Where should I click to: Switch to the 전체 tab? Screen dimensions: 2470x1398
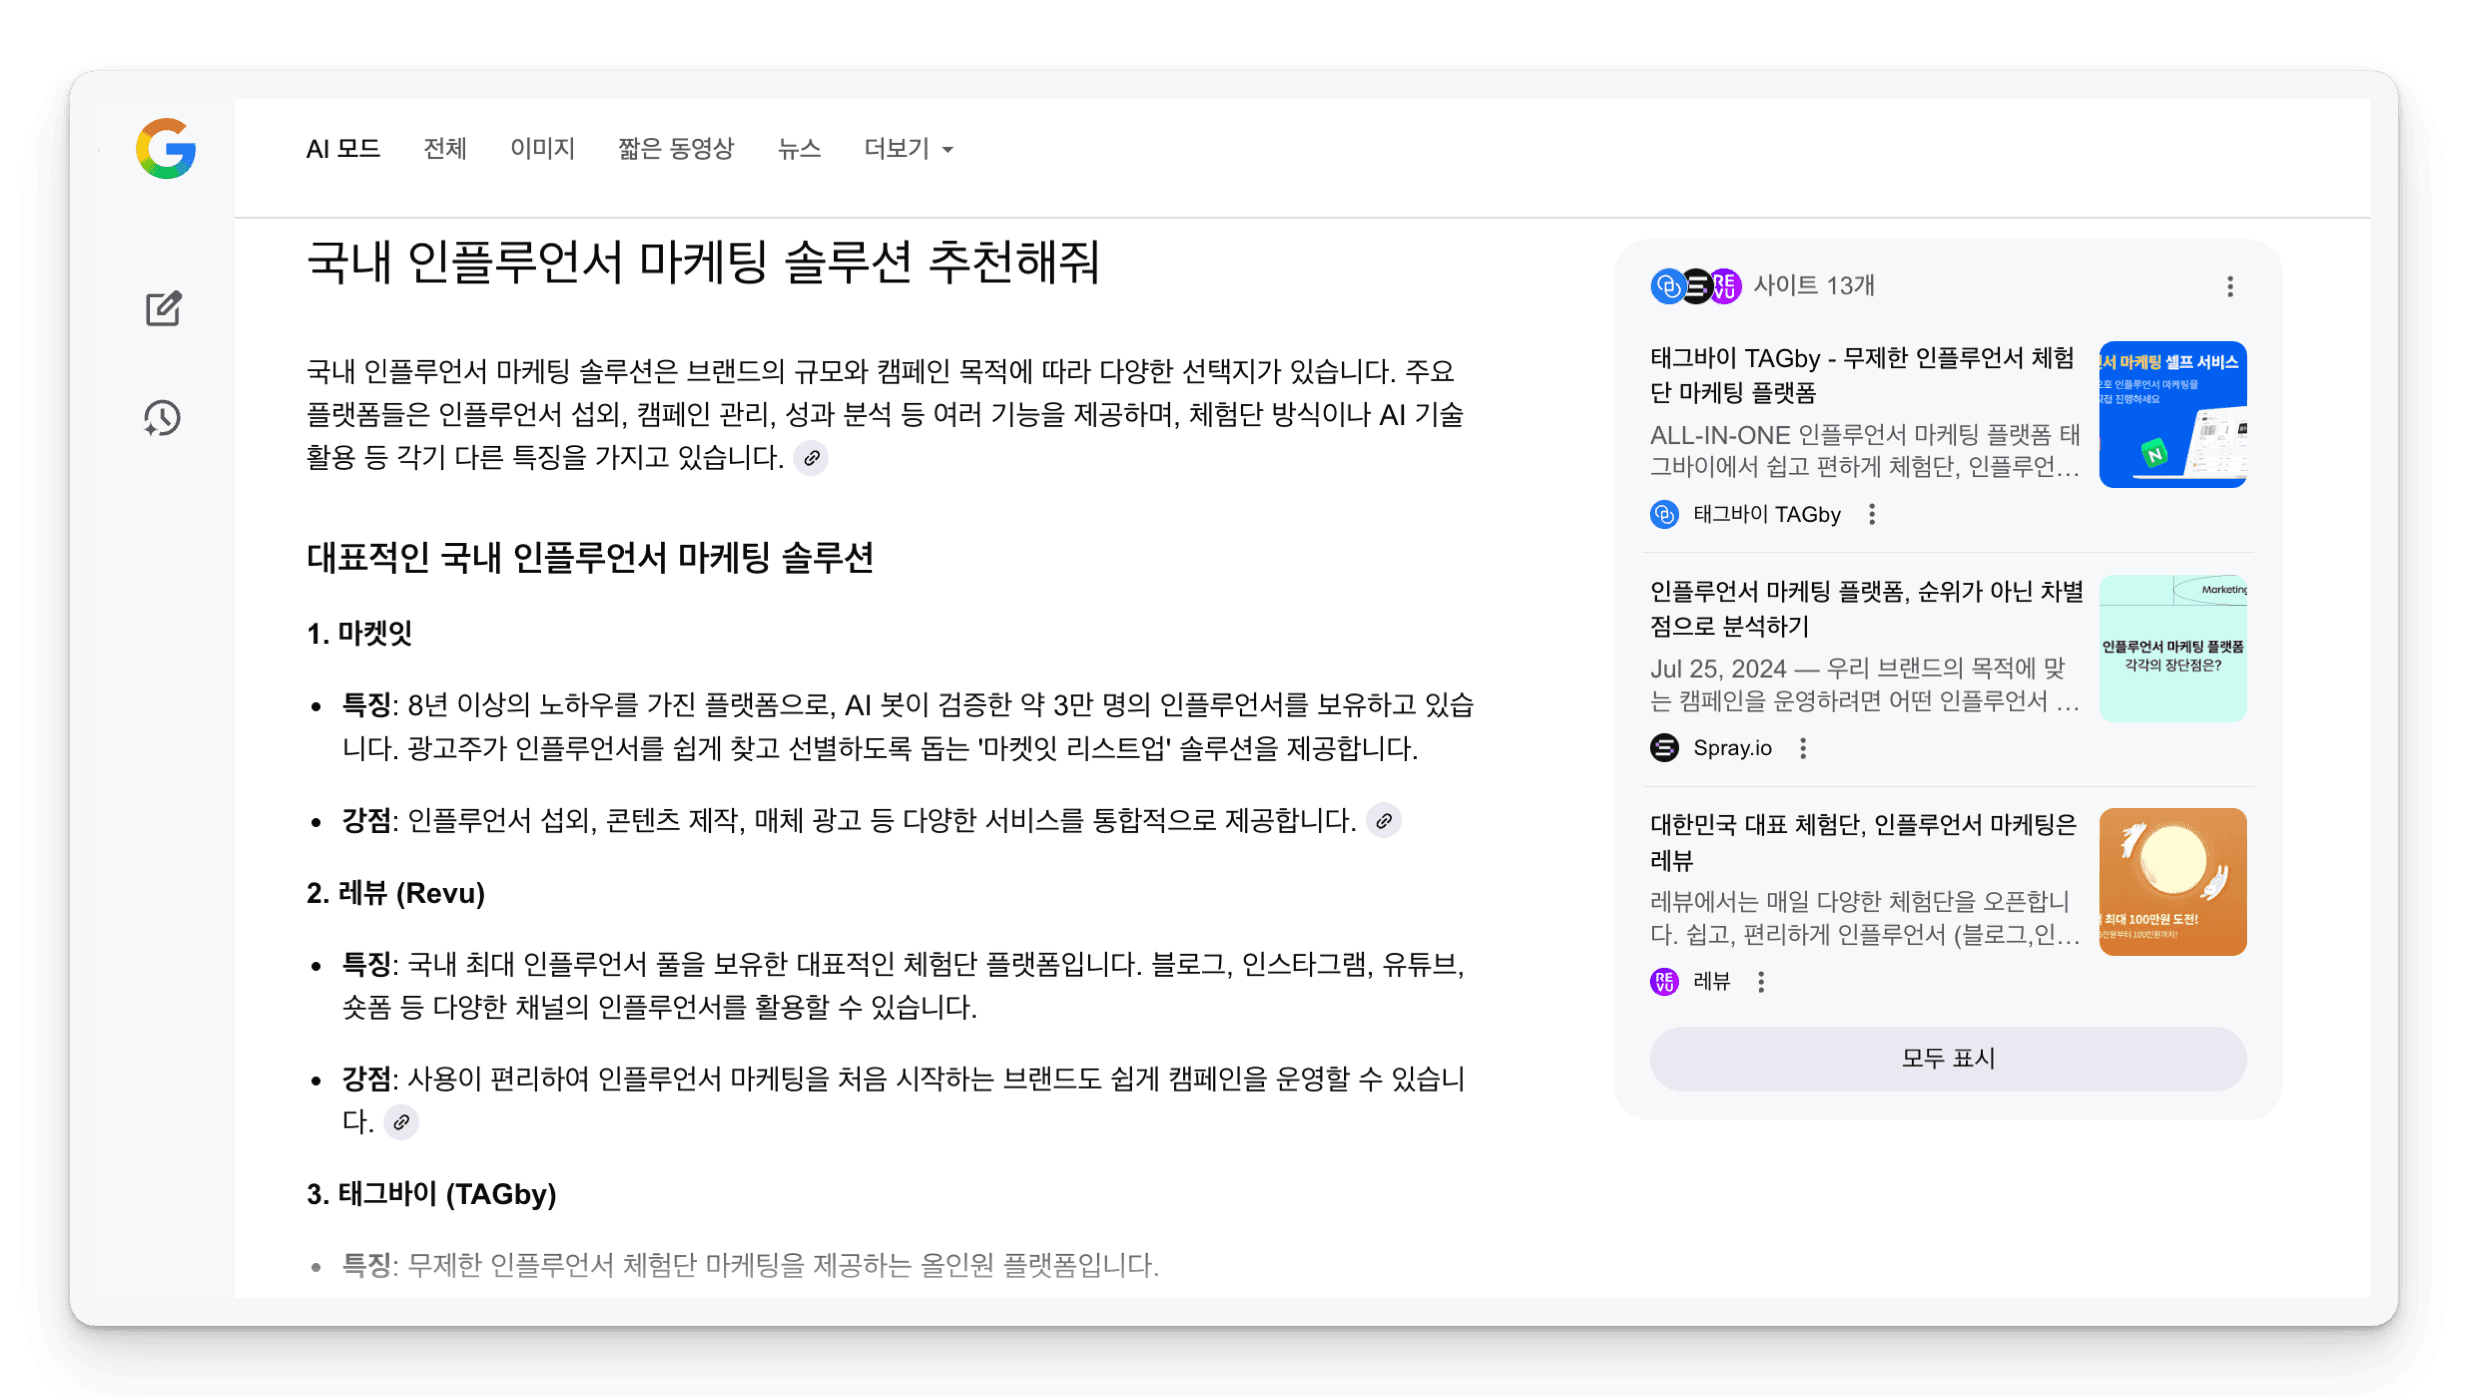[444, 149]
